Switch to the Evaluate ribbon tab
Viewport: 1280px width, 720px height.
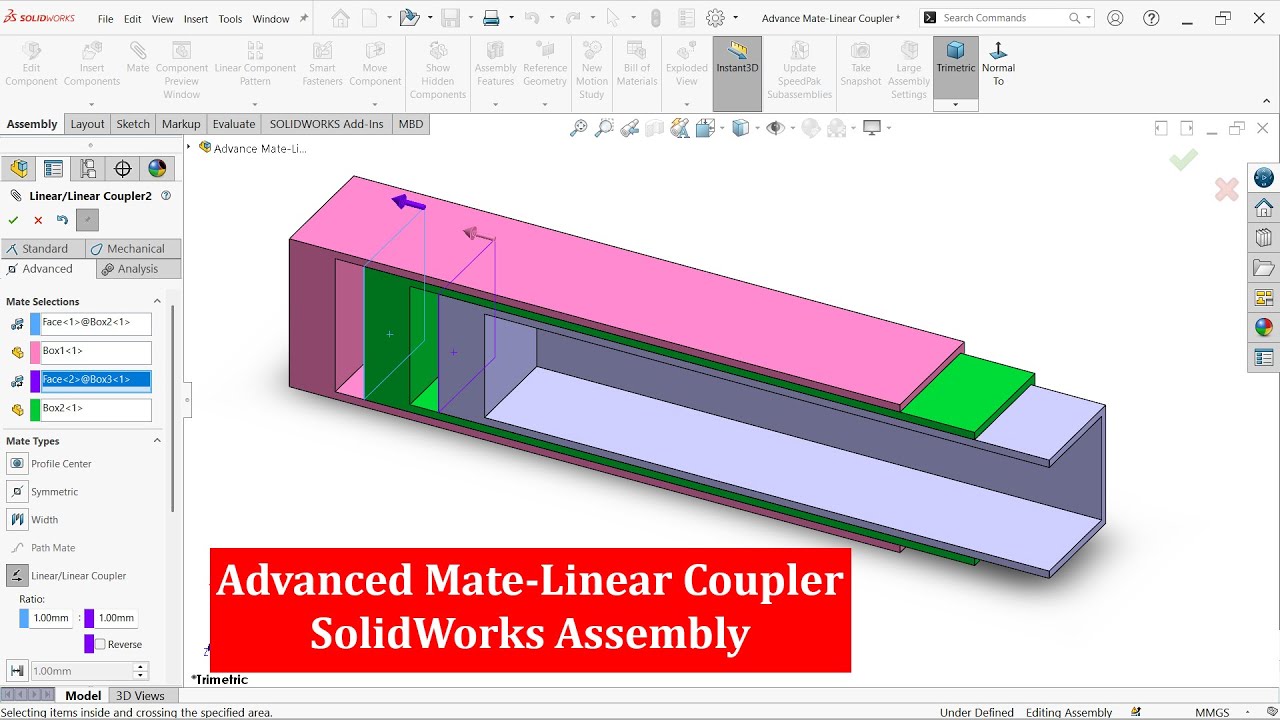click(234, 124)
